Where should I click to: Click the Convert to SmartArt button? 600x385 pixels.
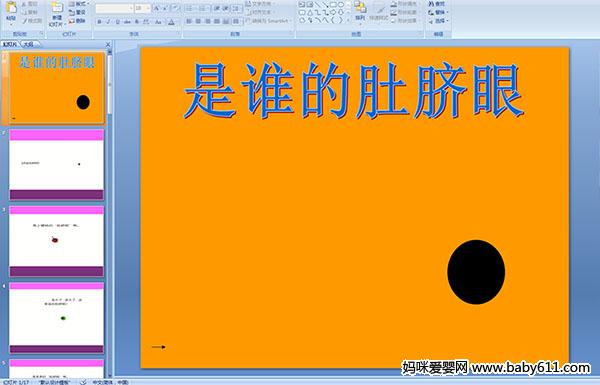point(268,21)
